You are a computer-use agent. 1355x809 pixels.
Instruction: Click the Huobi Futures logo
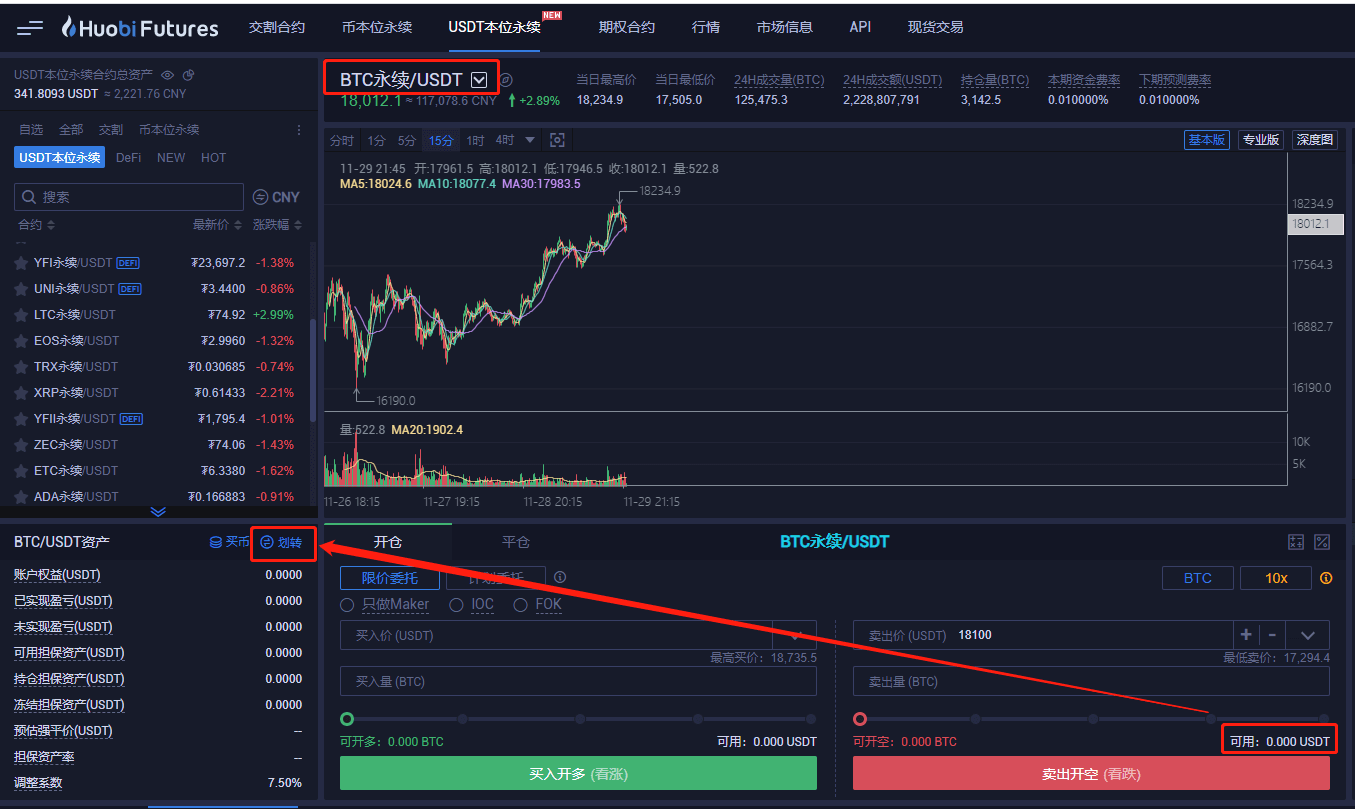click(140, 27)
